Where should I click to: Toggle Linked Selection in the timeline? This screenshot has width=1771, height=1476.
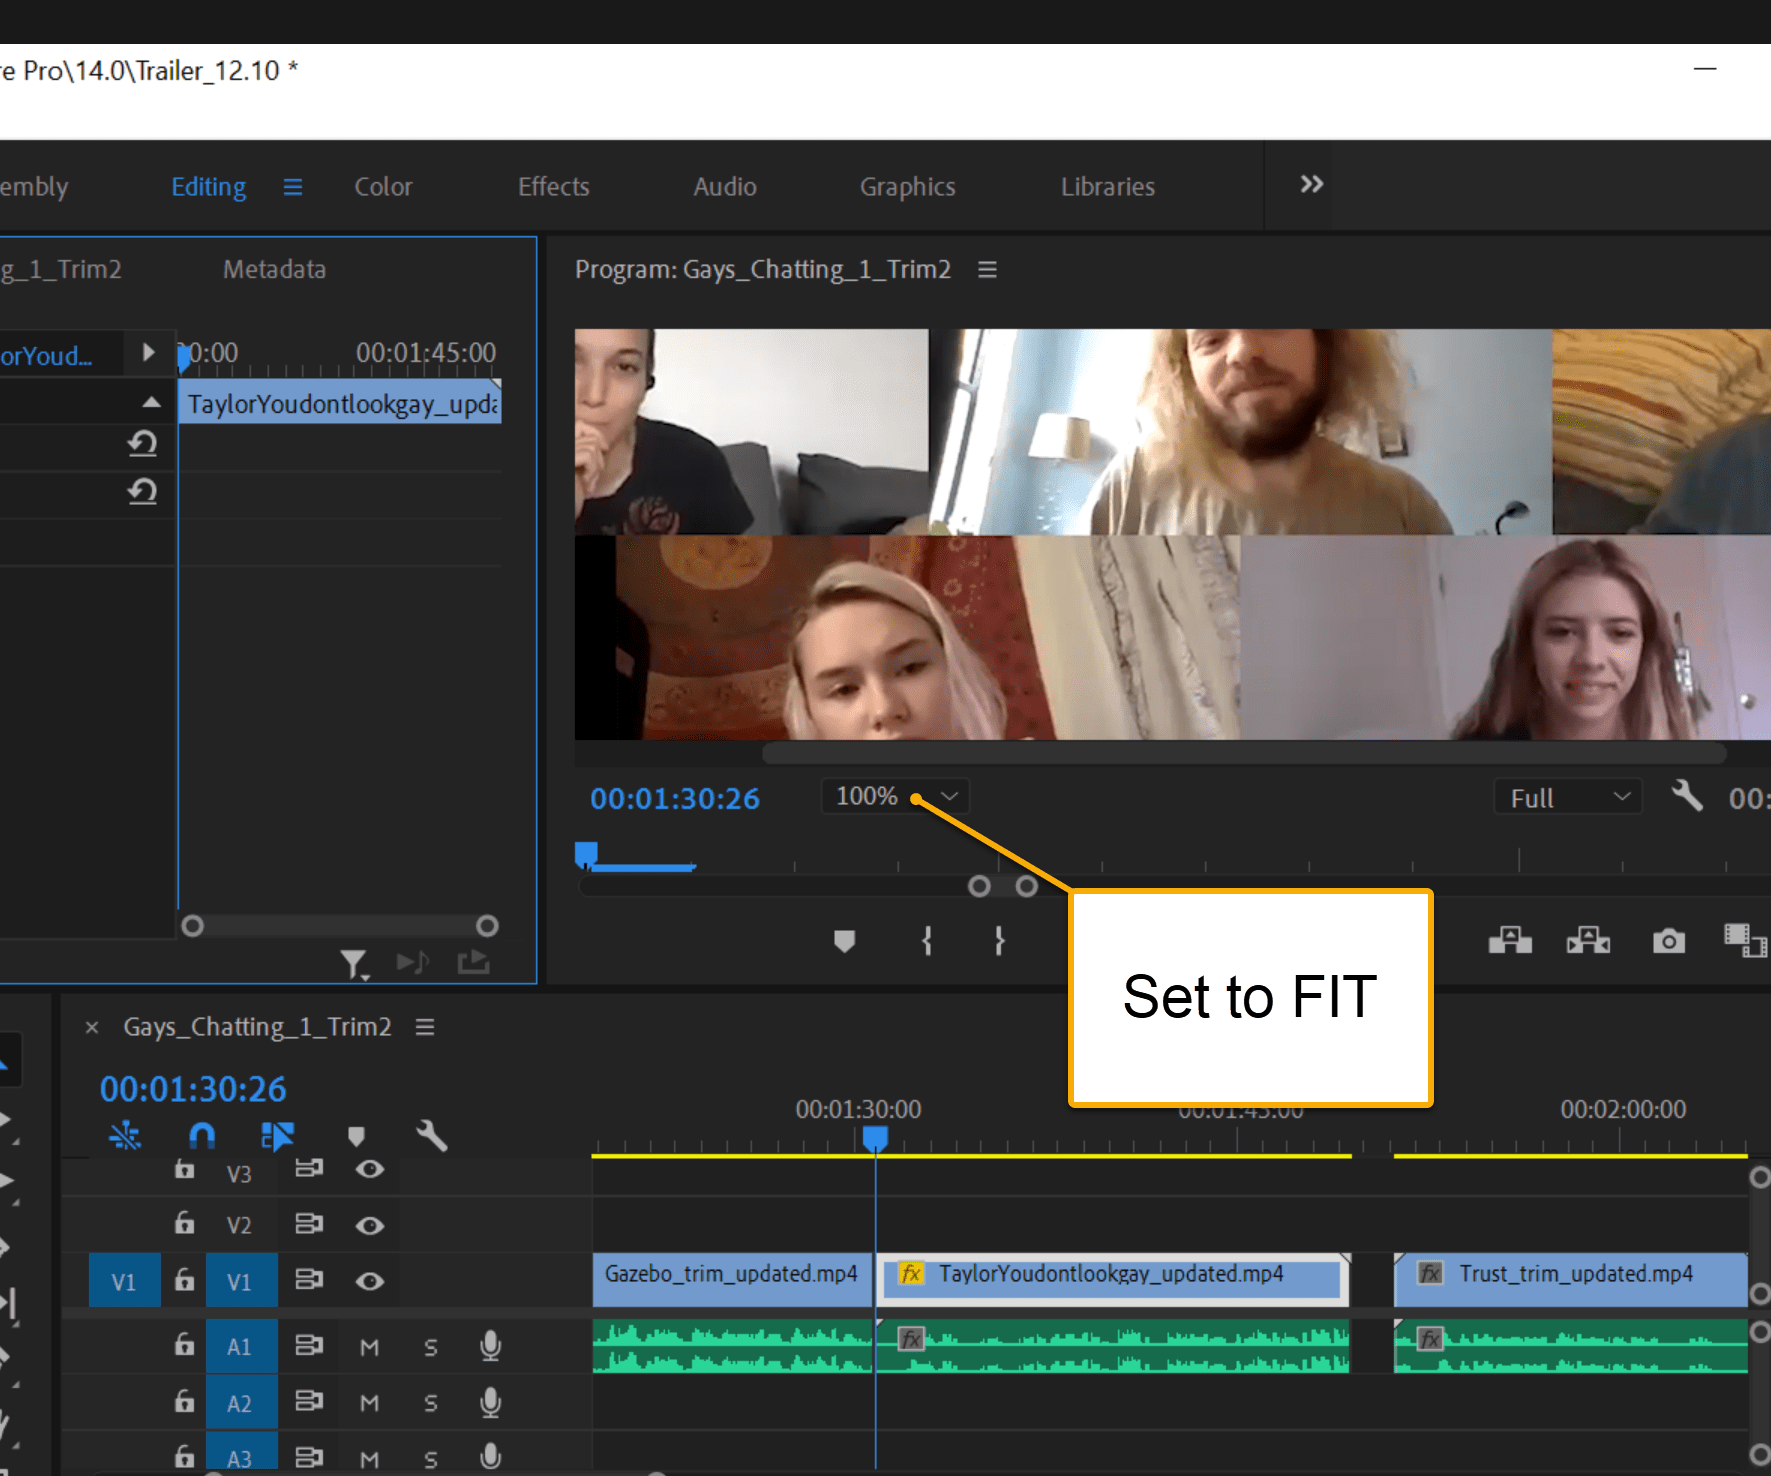pos(277,1135)
